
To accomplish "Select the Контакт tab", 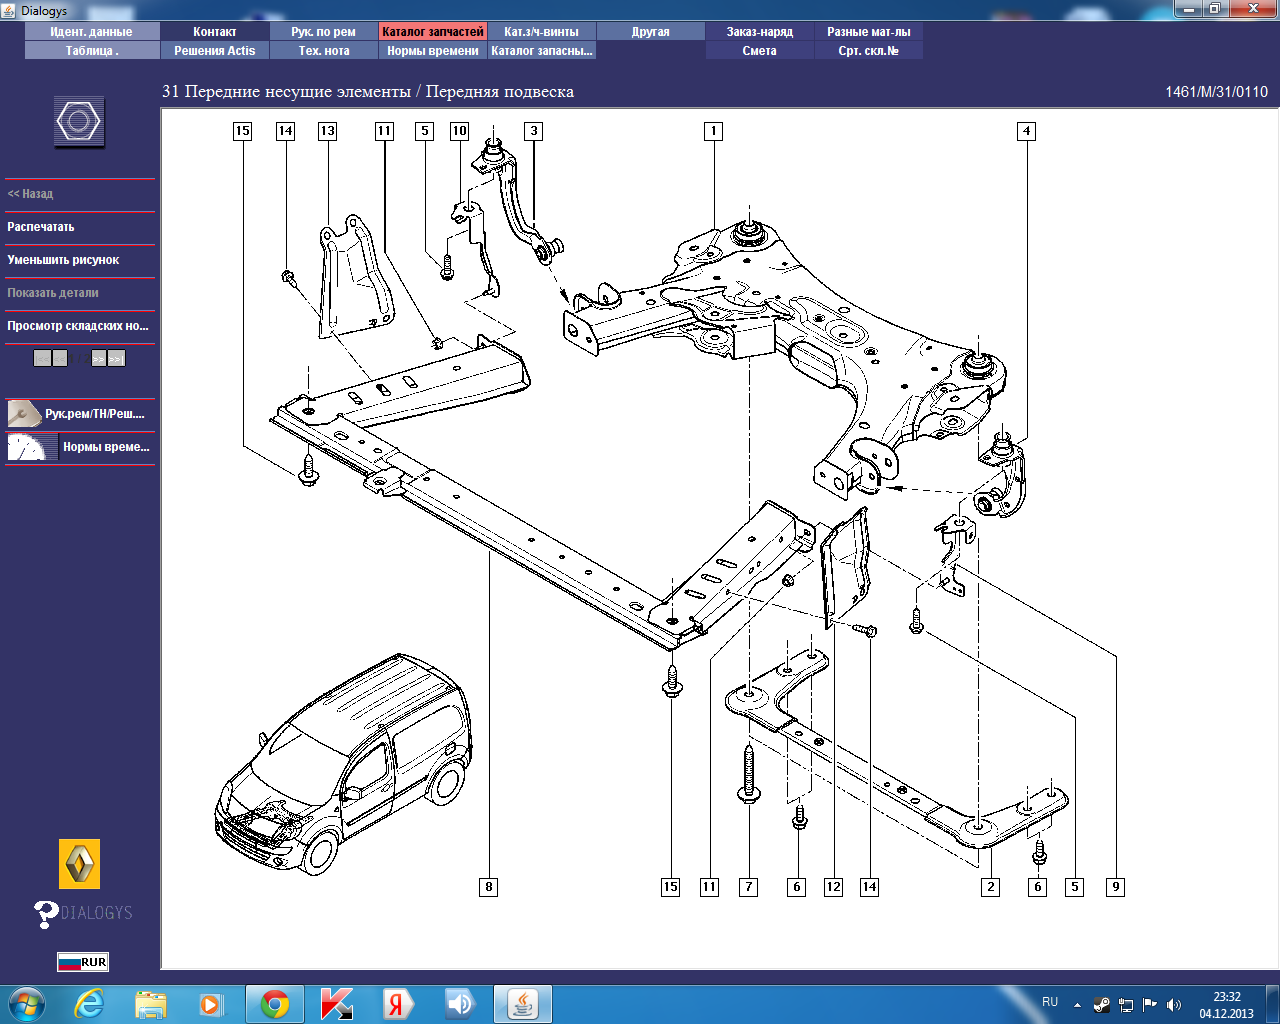I will 215,32.
